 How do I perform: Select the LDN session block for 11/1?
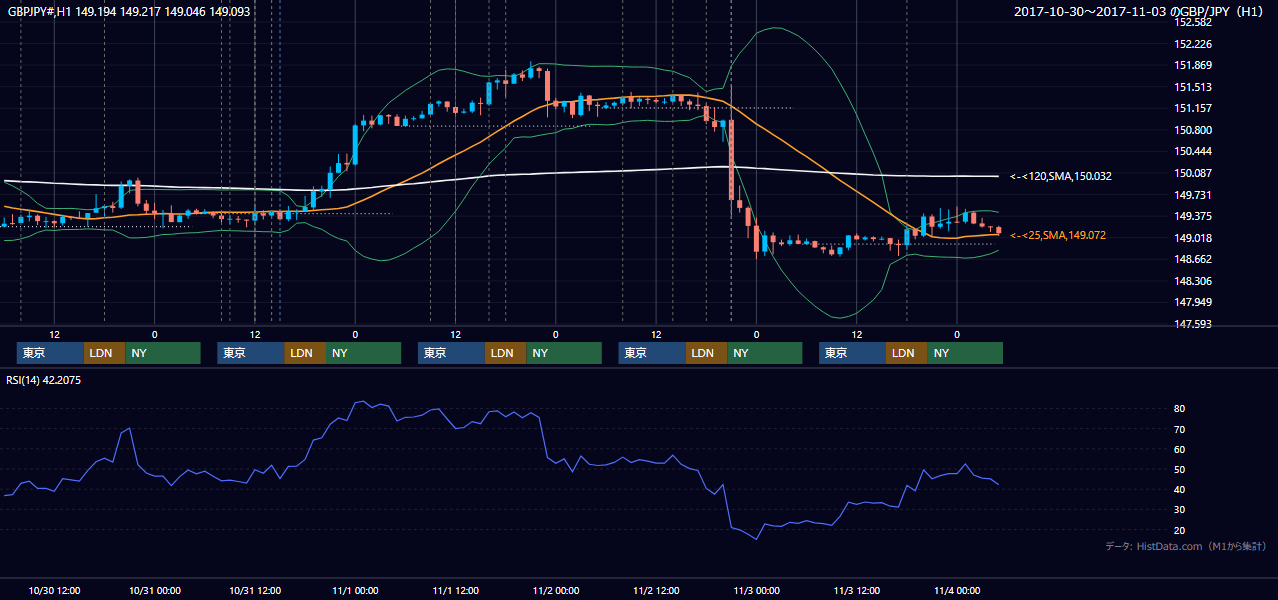[x=505, y=353]
